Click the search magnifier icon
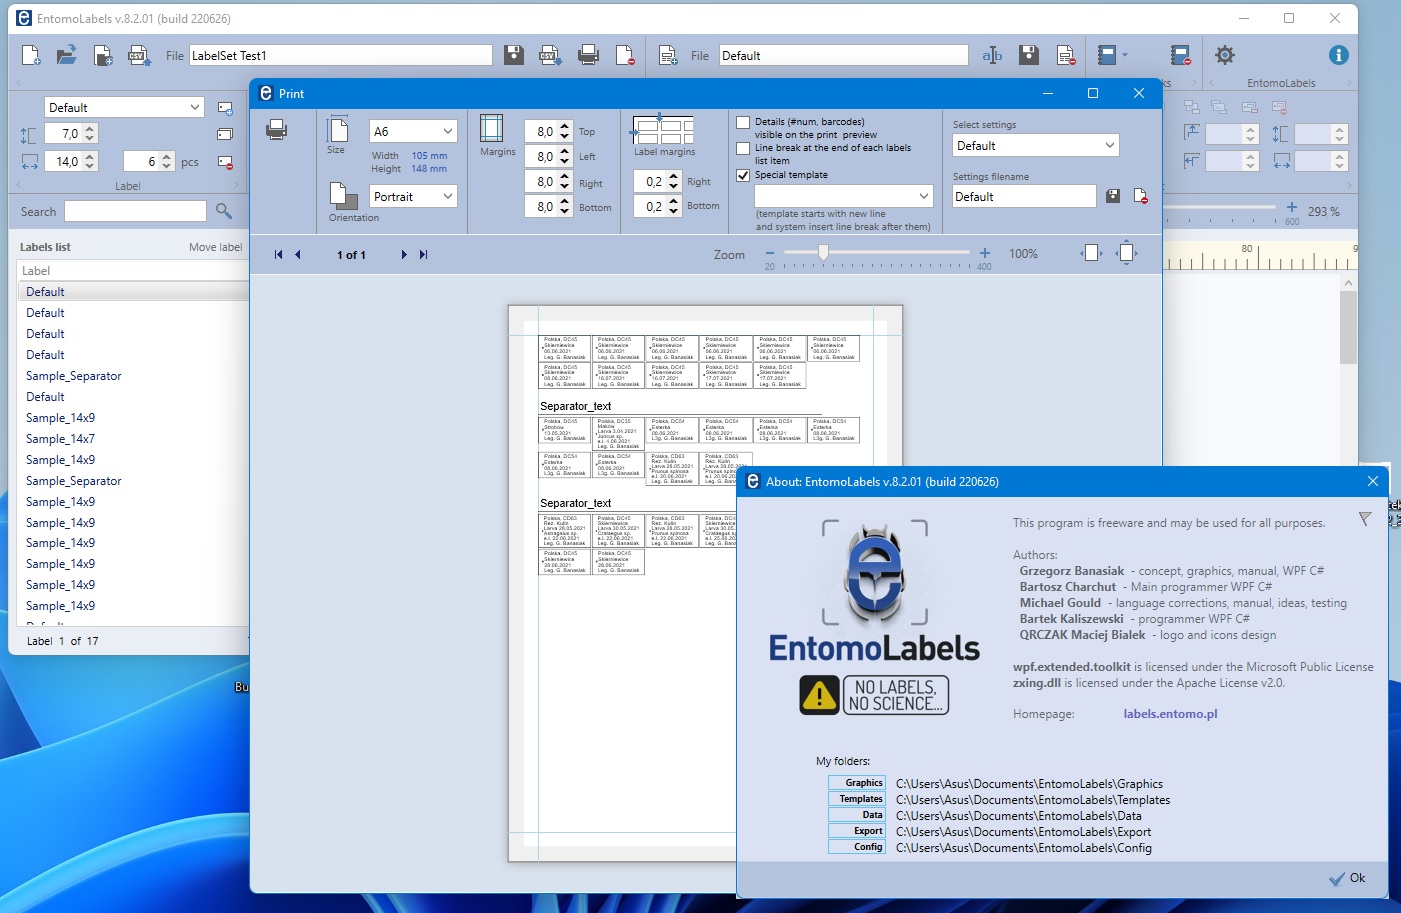The width and height of the screenshot is (1401, 913). click(x=224, y=211)
